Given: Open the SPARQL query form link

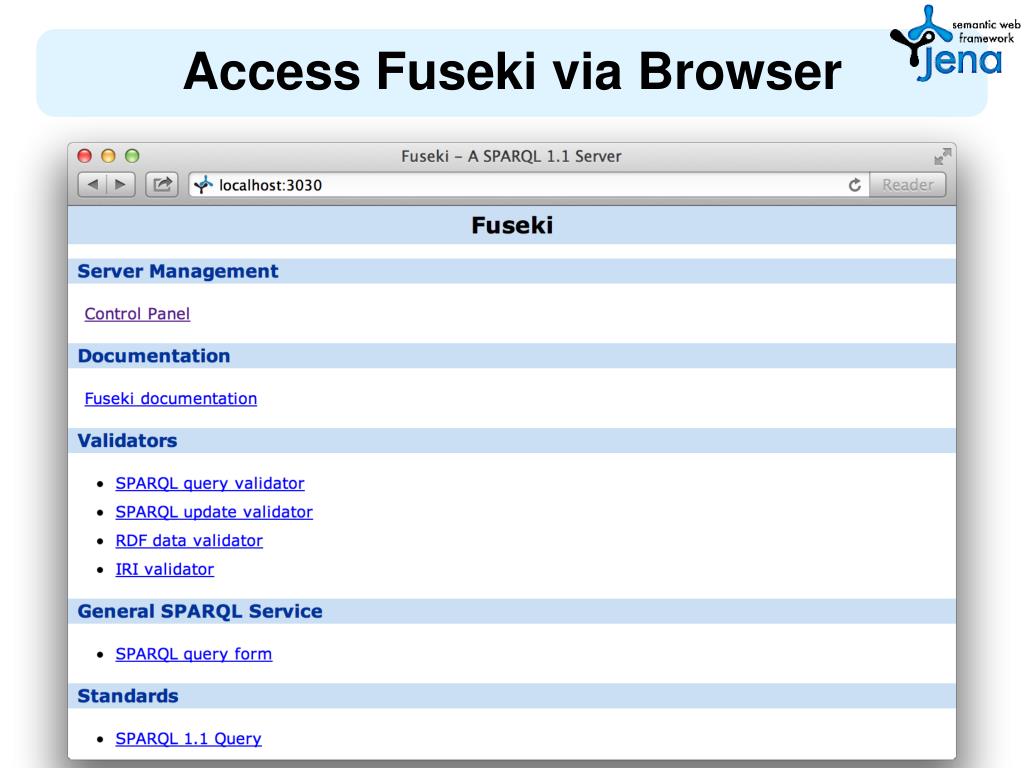Looking at the screenshot, I should click(x=193, y=654).
